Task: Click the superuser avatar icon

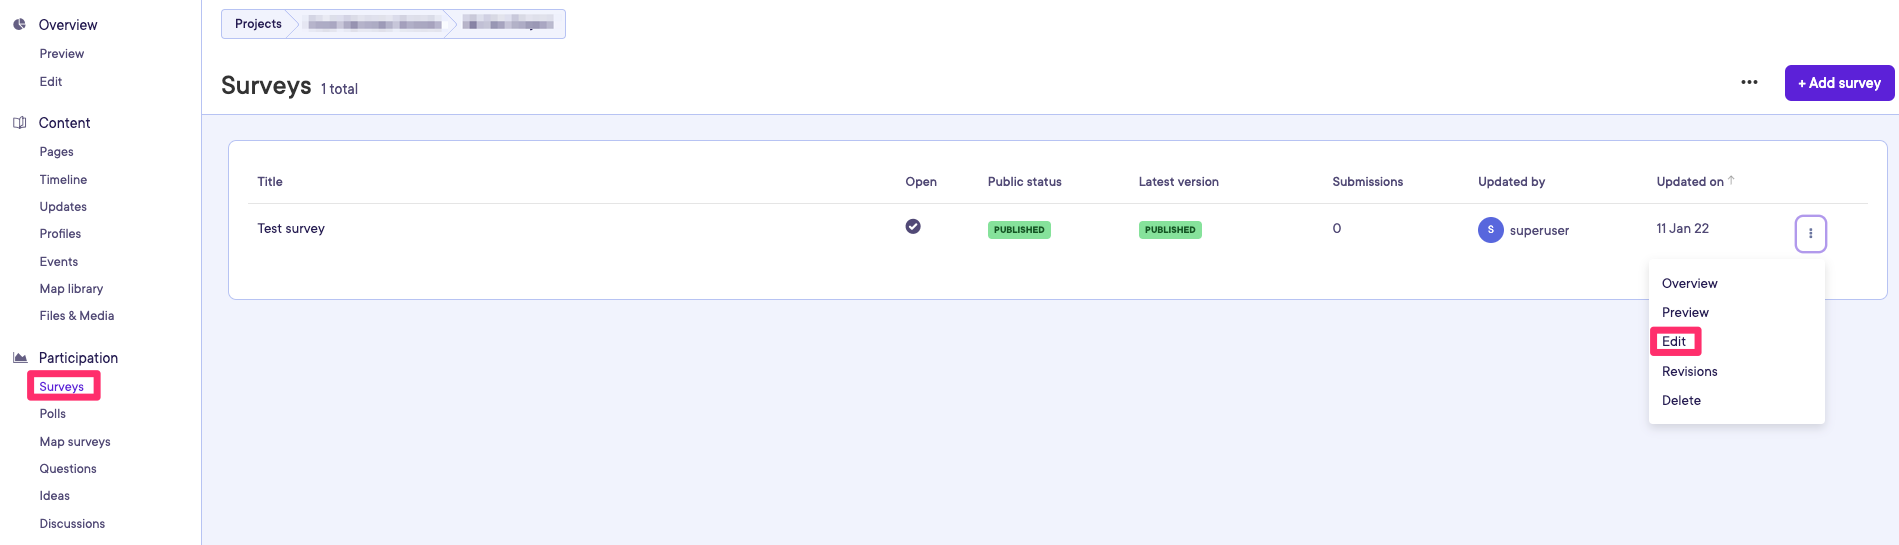Action: tap(1490, 230)
